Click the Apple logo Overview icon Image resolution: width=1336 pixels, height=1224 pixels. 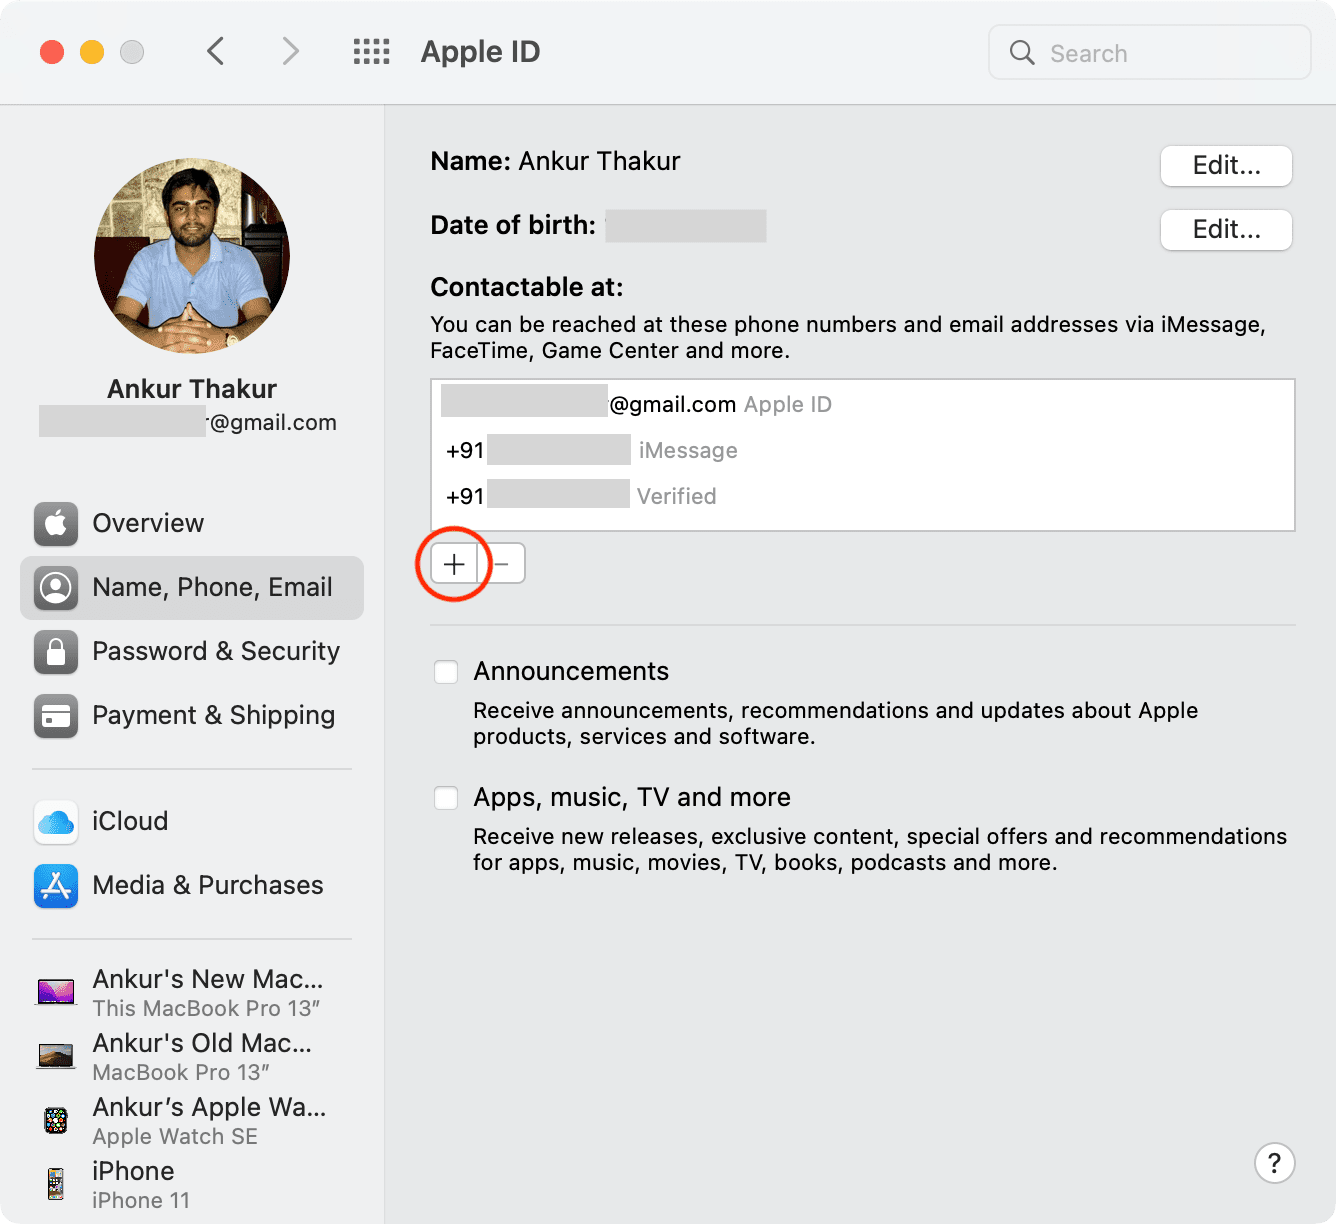(56, 524)
